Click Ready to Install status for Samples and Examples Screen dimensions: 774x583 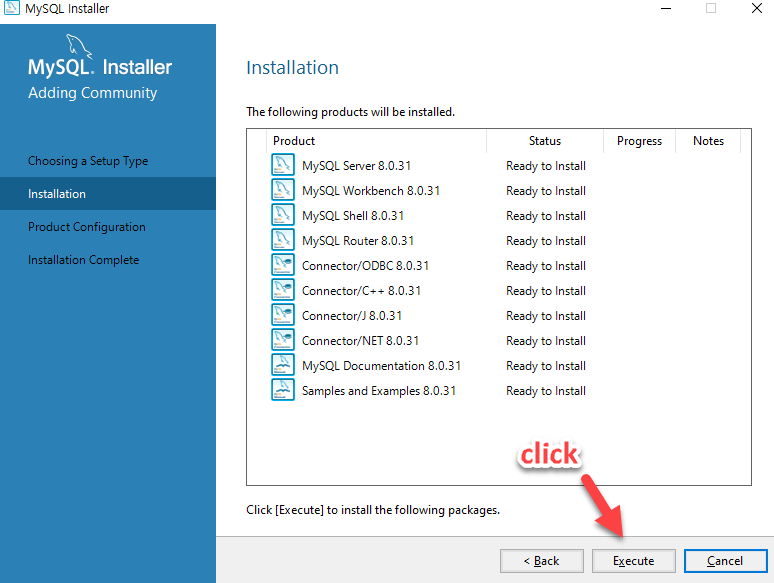coord(546,391)
